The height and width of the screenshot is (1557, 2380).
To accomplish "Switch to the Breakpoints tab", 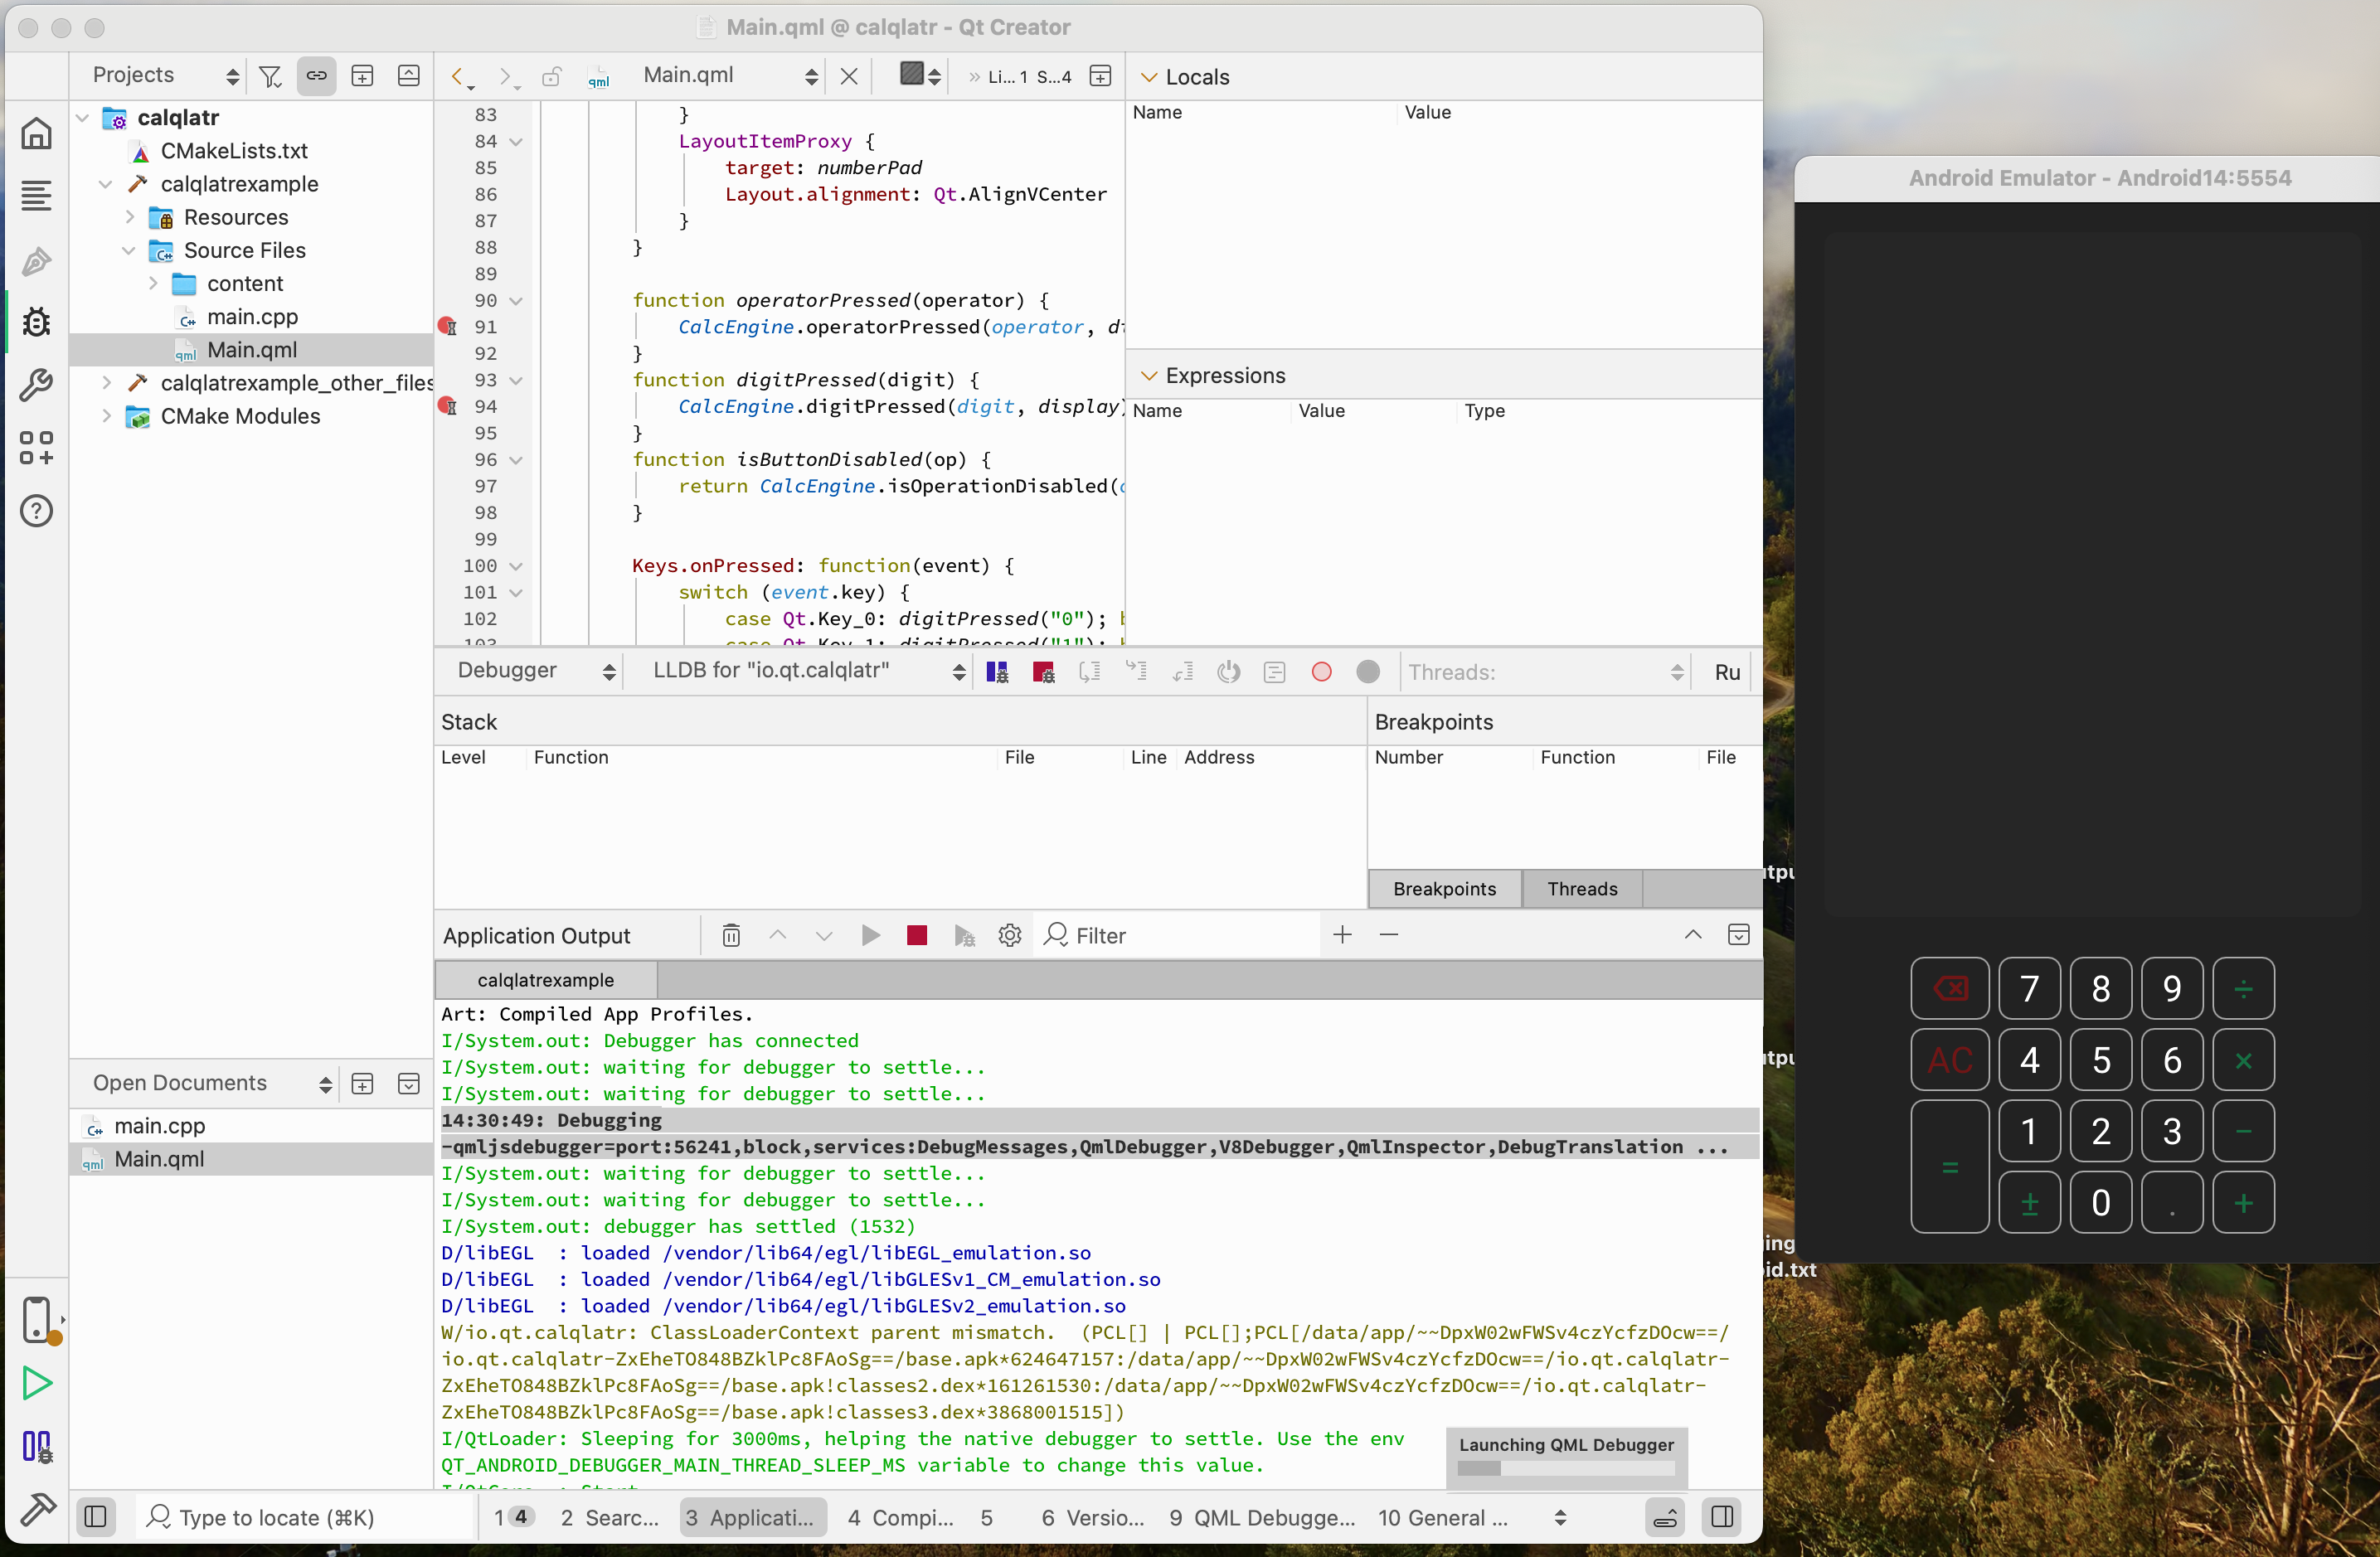I will click(x=1444, y=888).
